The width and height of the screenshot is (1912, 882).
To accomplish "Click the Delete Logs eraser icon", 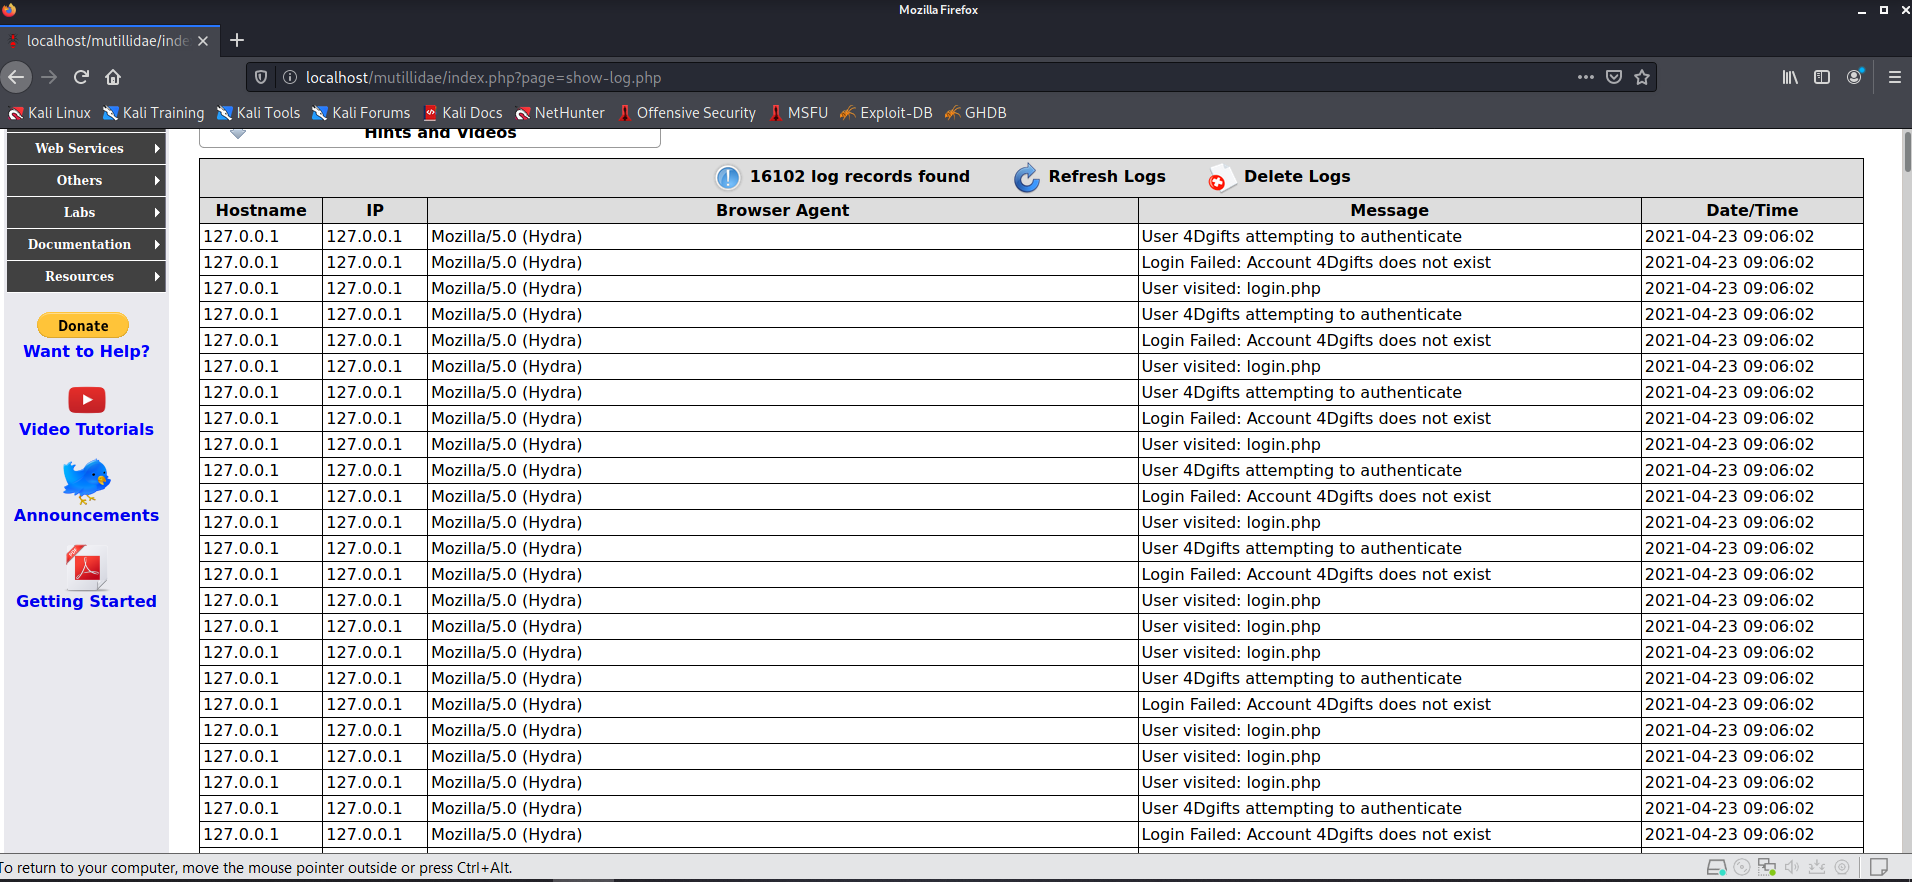I will point(1221,178).
